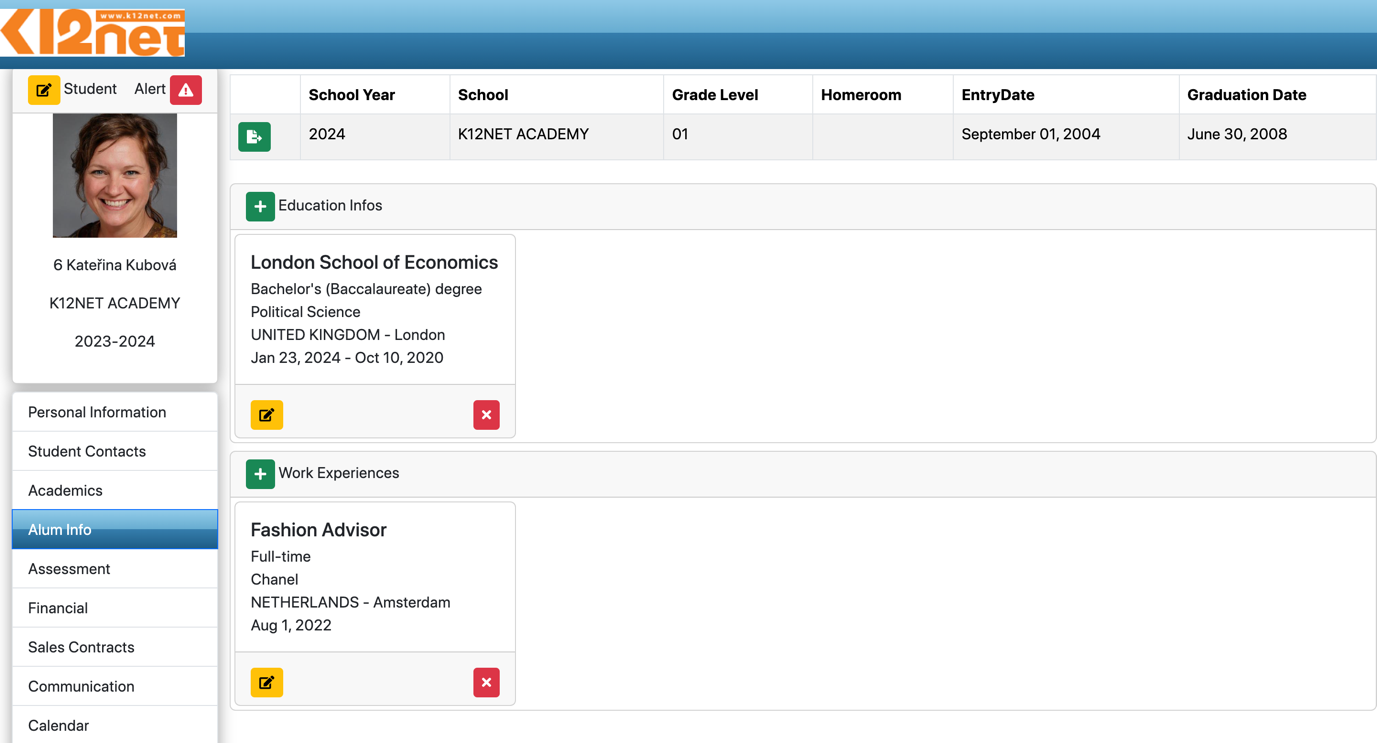Image resolution: width=1377 pixels, height=743 pixels.
Task: Edit London School of Economics entry
Action: point(266,415)
